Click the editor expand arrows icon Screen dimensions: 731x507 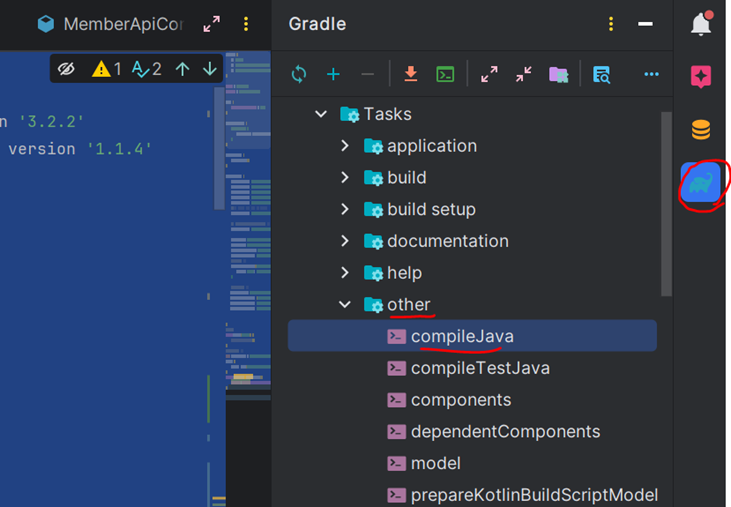click(211, 24)
